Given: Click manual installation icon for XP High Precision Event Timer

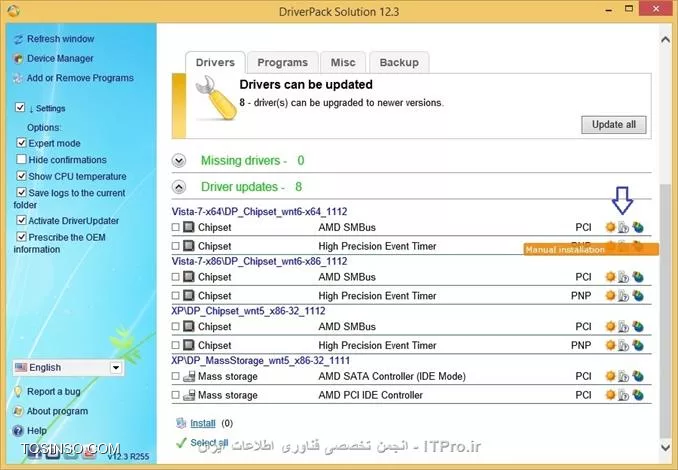Looking at the screenshot, I should tap(623, 345).
